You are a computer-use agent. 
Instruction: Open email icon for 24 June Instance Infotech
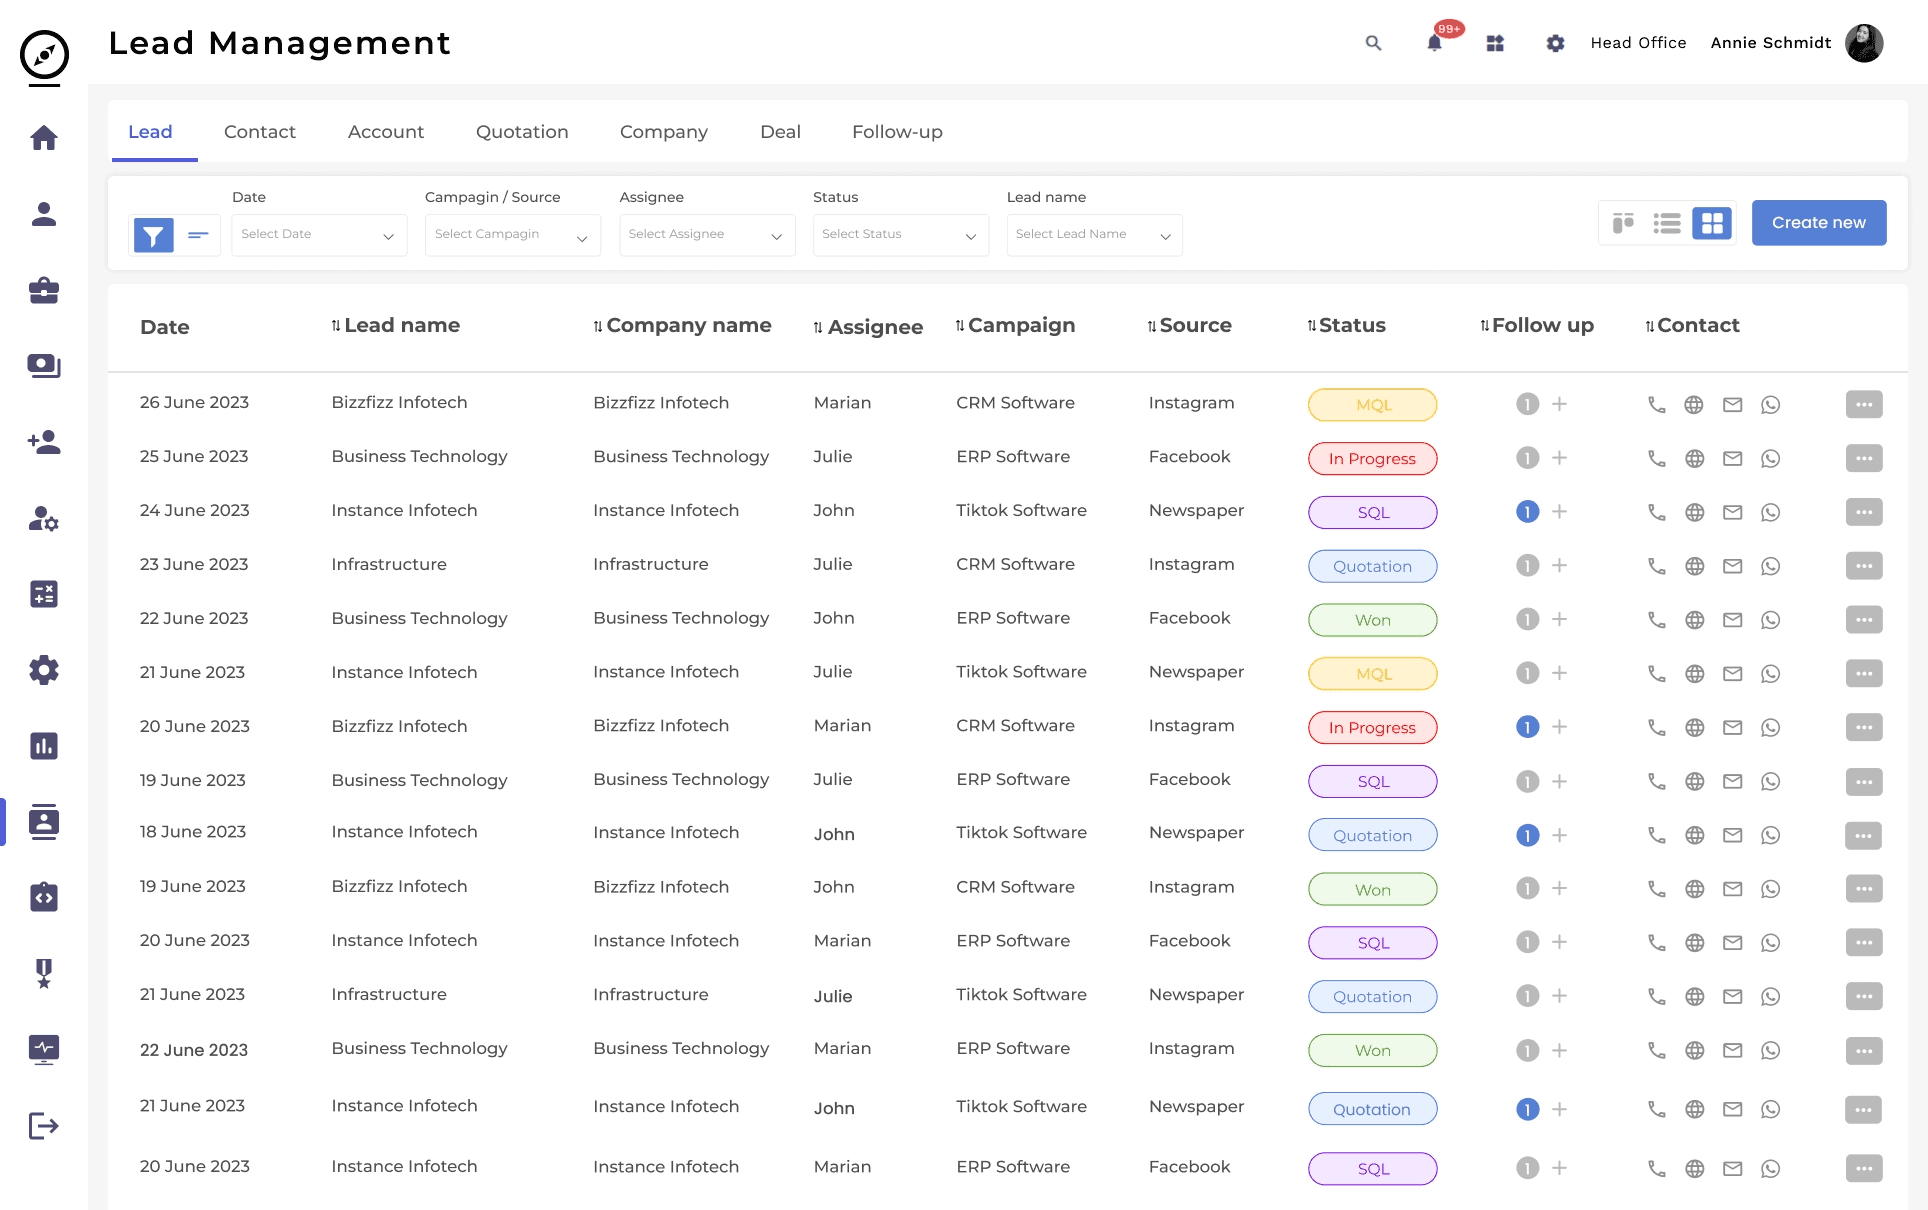(x=1732, y=512)
